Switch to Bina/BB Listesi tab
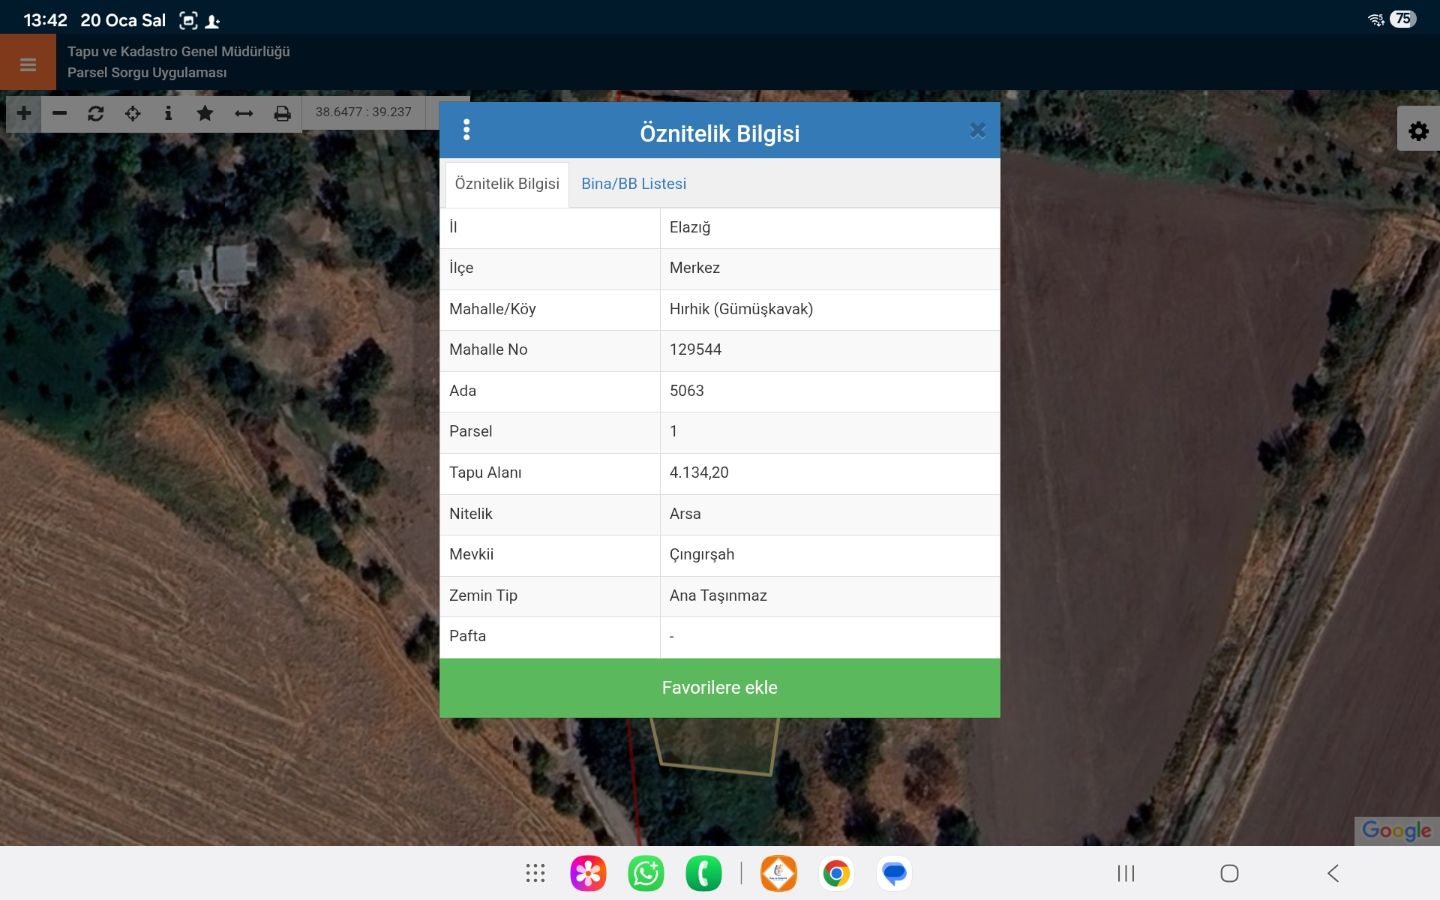1440x900 pixels. pos(634,184)
